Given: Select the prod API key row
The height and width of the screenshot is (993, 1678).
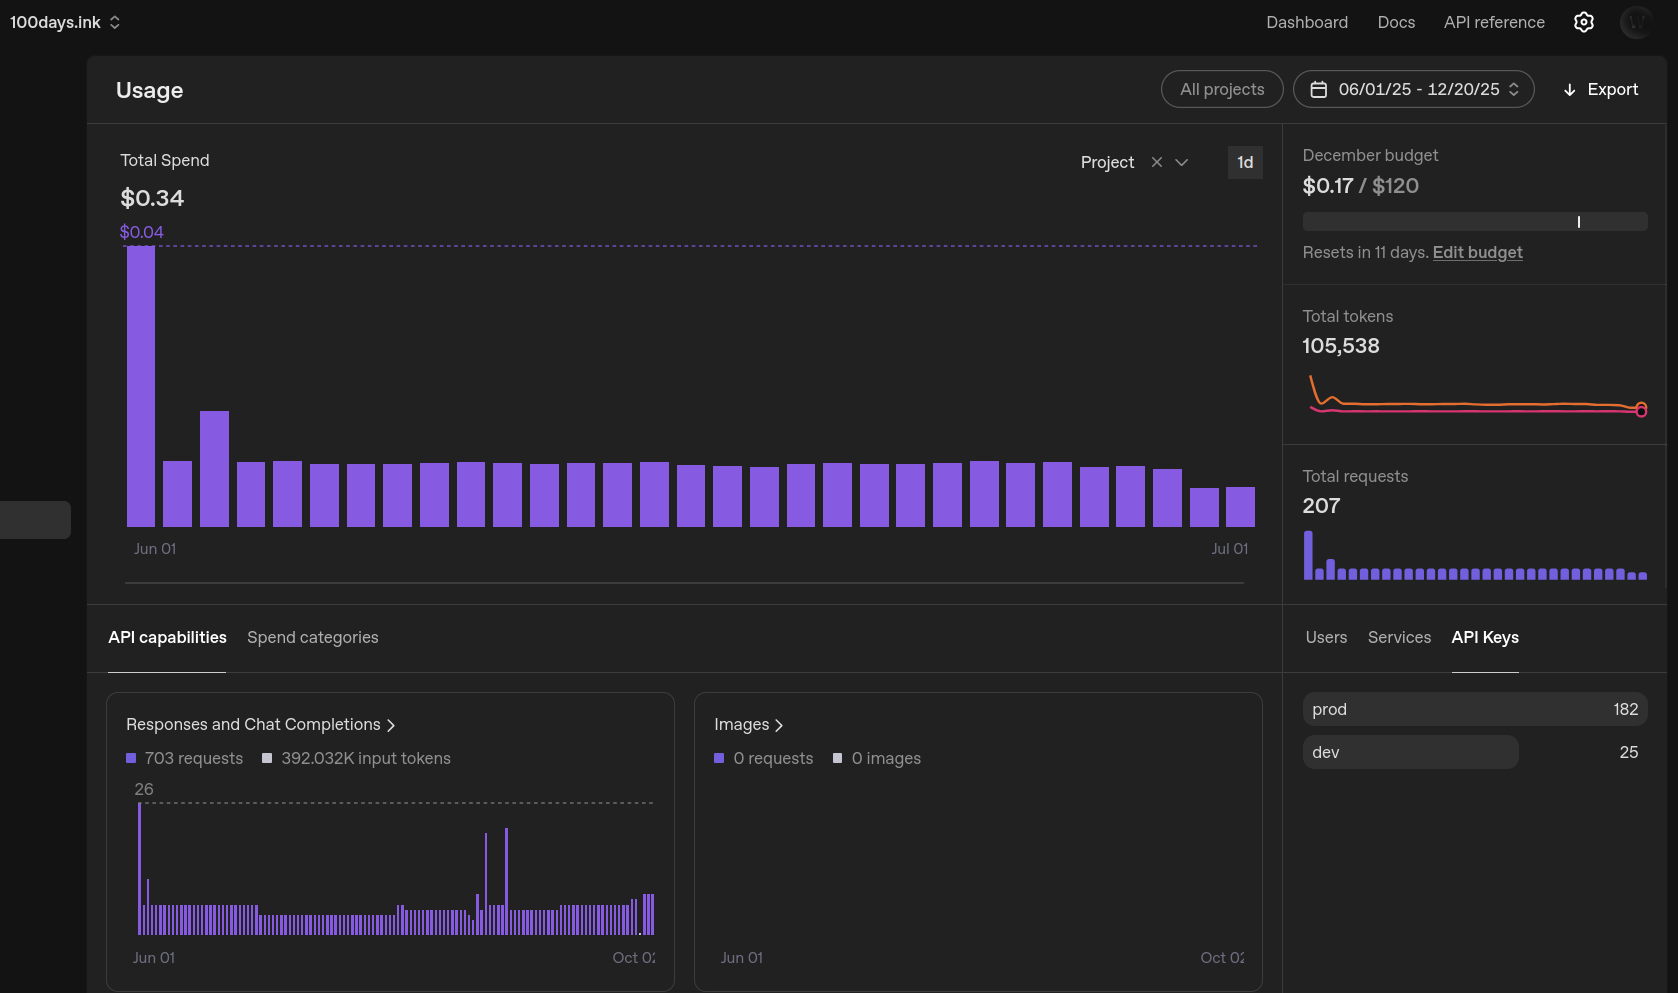Looking at the screenshot, I should tap(1474, 709).
